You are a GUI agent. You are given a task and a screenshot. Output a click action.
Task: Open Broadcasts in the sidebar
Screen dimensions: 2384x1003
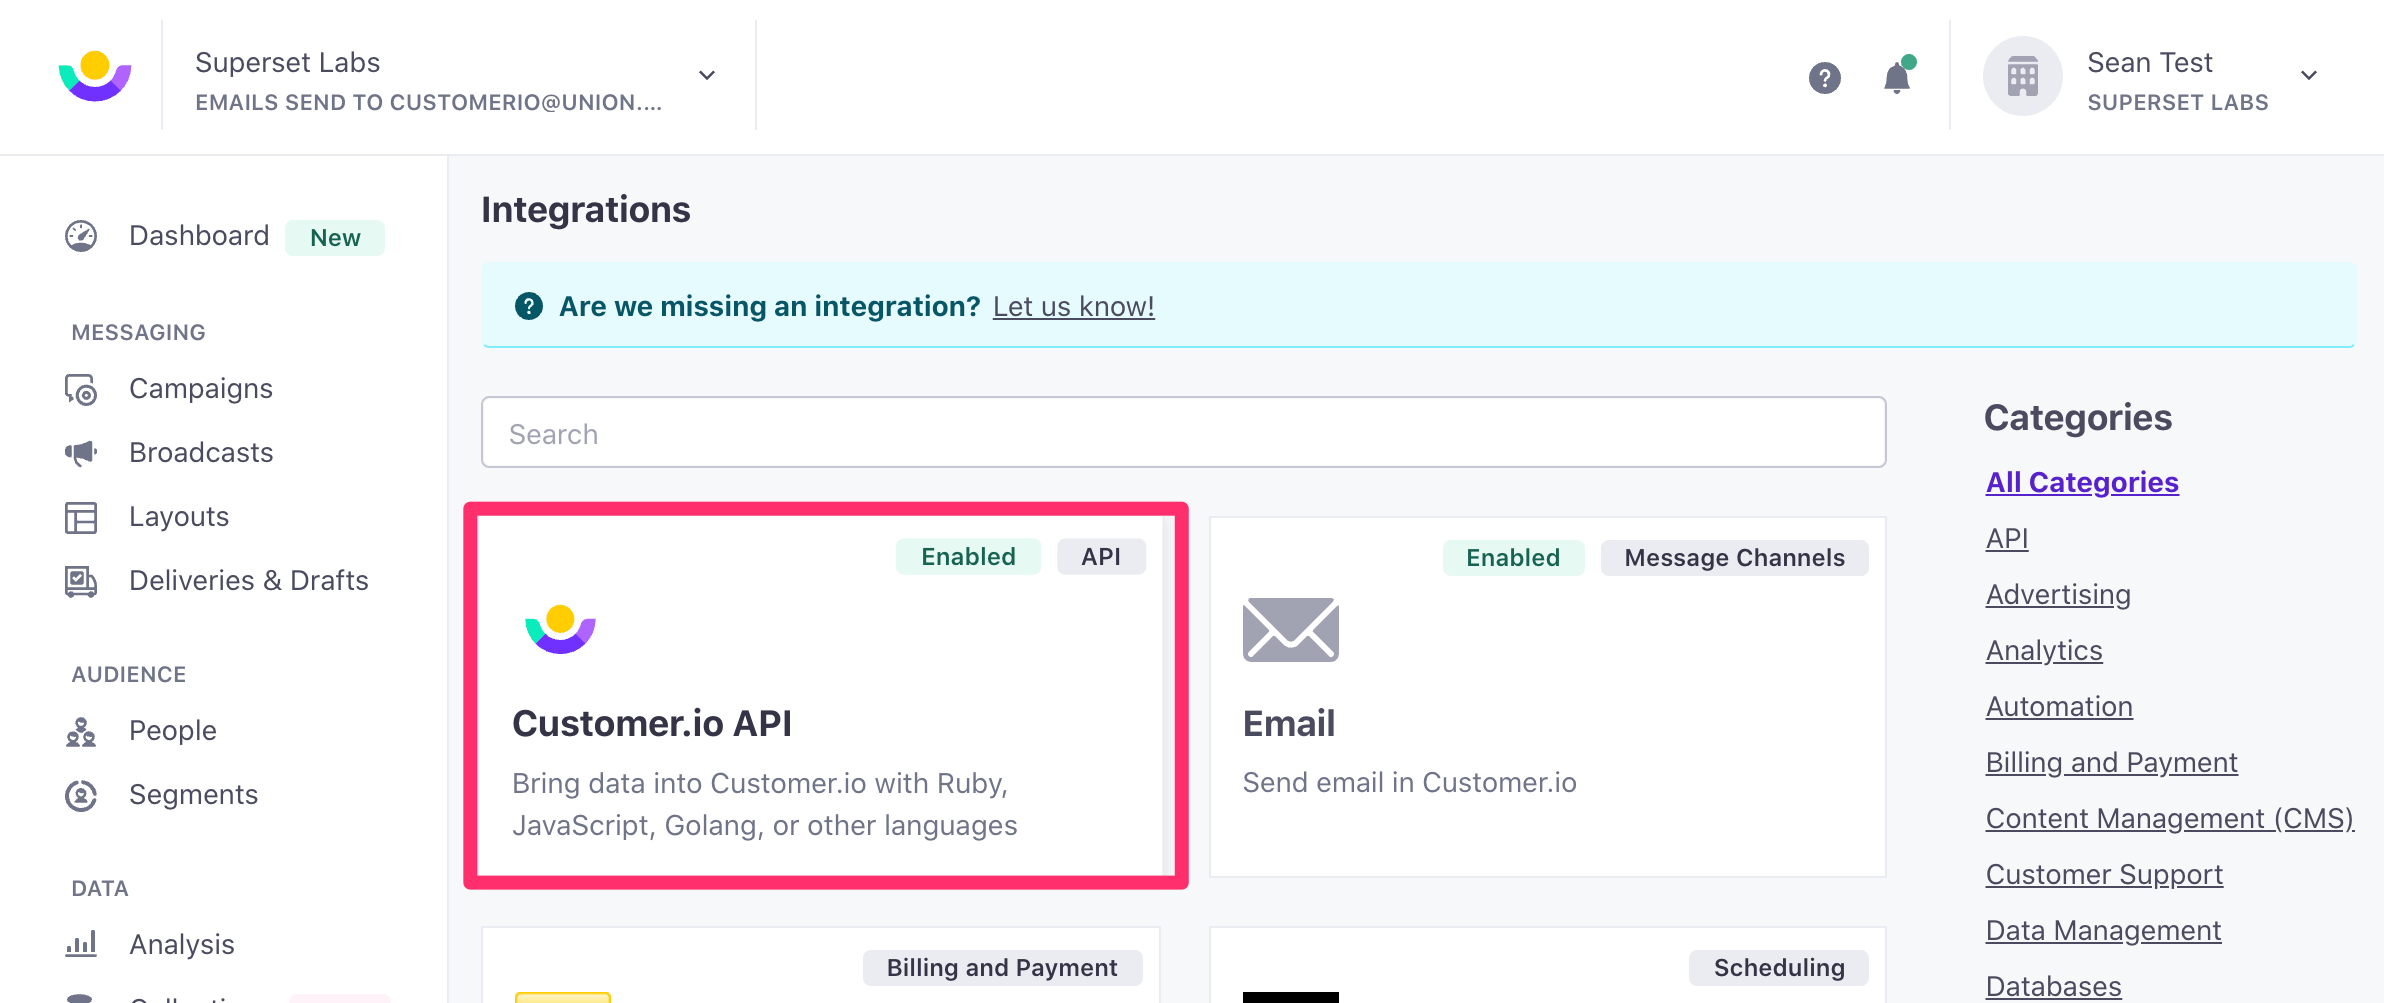tap(201, 453)
